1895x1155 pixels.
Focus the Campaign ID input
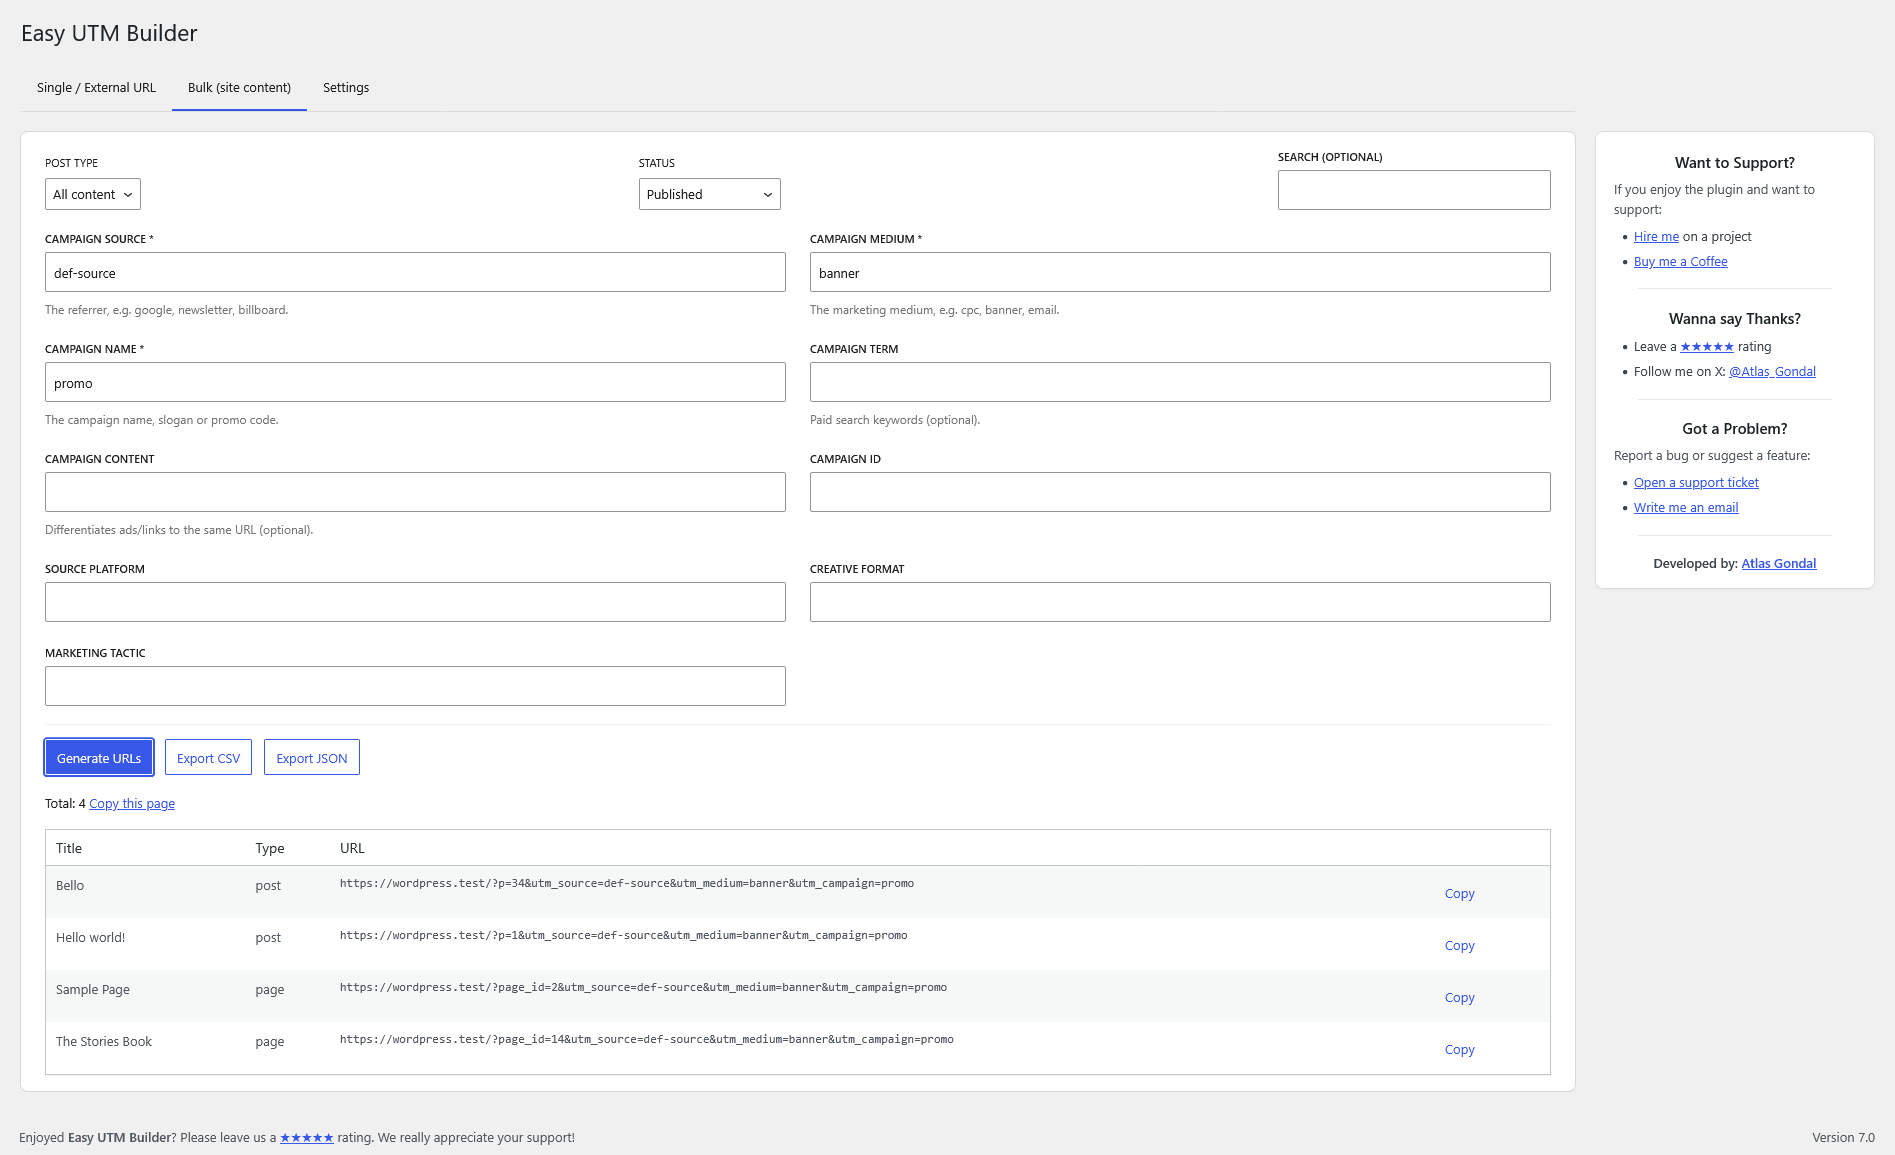pyautogui.click(x=1180, y=492)
